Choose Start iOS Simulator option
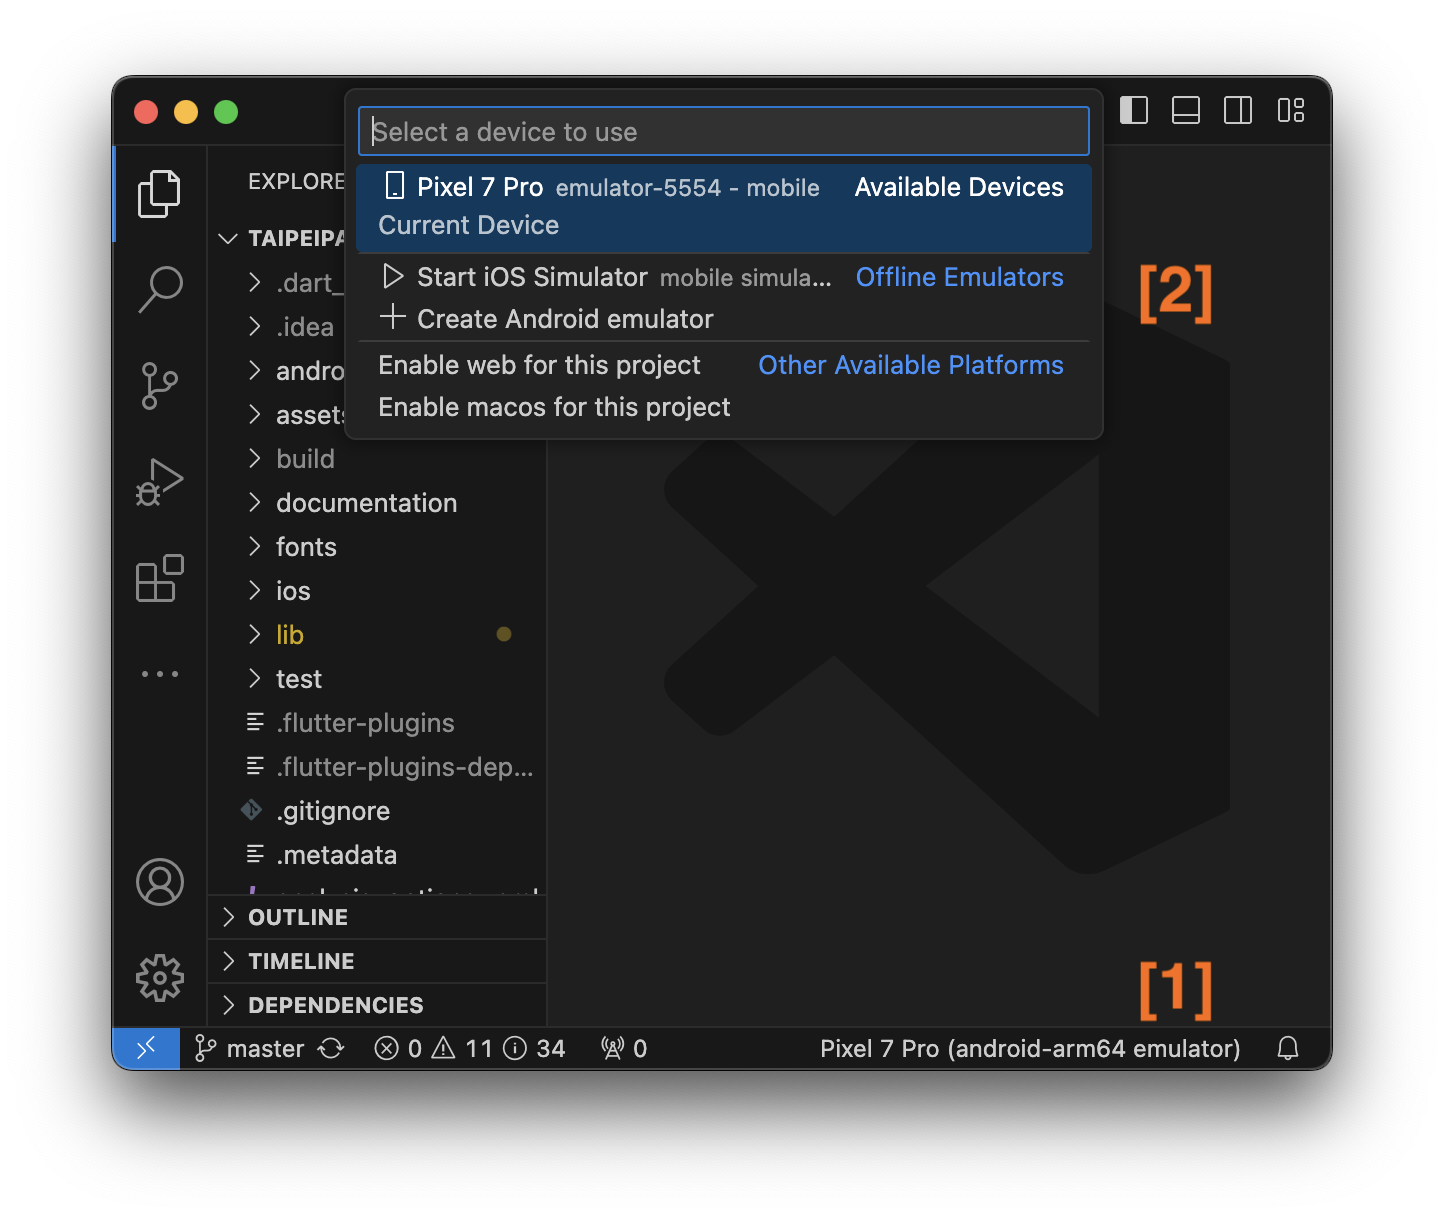The height and width of the screenshot is (1218, 1444). coord(724,277)
